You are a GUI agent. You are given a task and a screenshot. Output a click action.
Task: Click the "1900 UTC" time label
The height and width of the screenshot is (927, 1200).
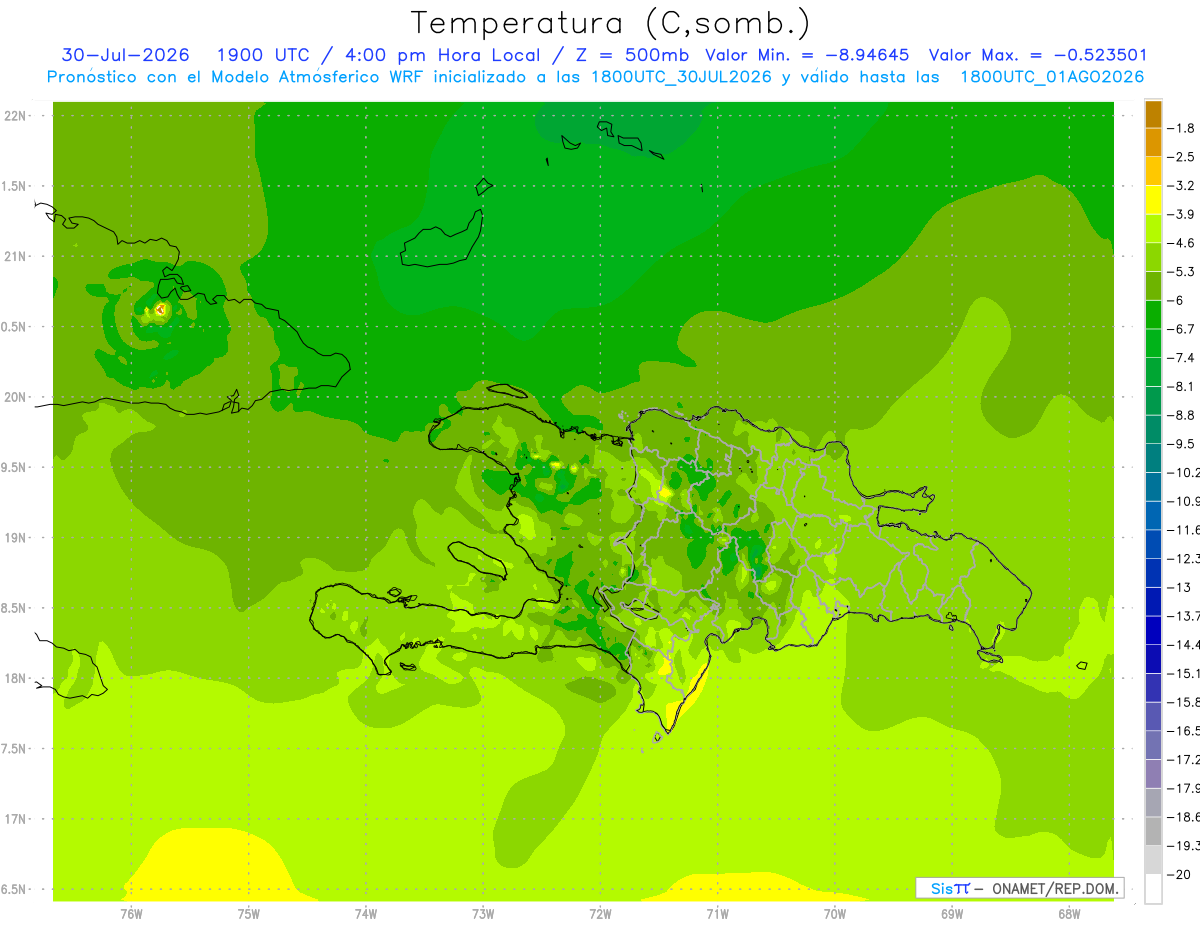263,55
